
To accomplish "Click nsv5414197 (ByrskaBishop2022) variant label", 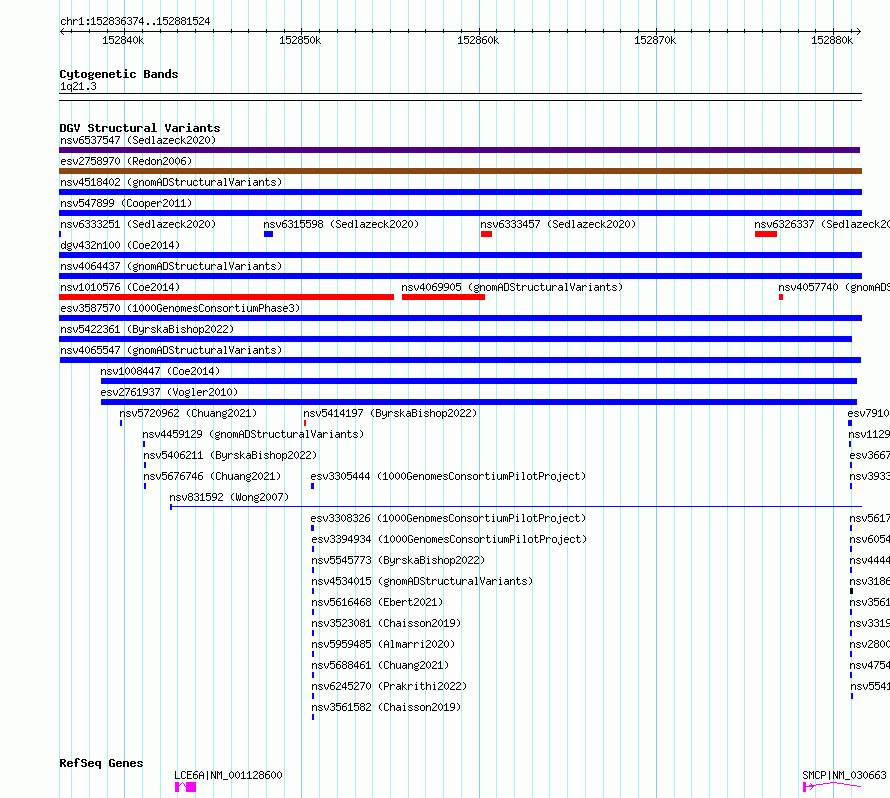I will (x=390, y=413).
